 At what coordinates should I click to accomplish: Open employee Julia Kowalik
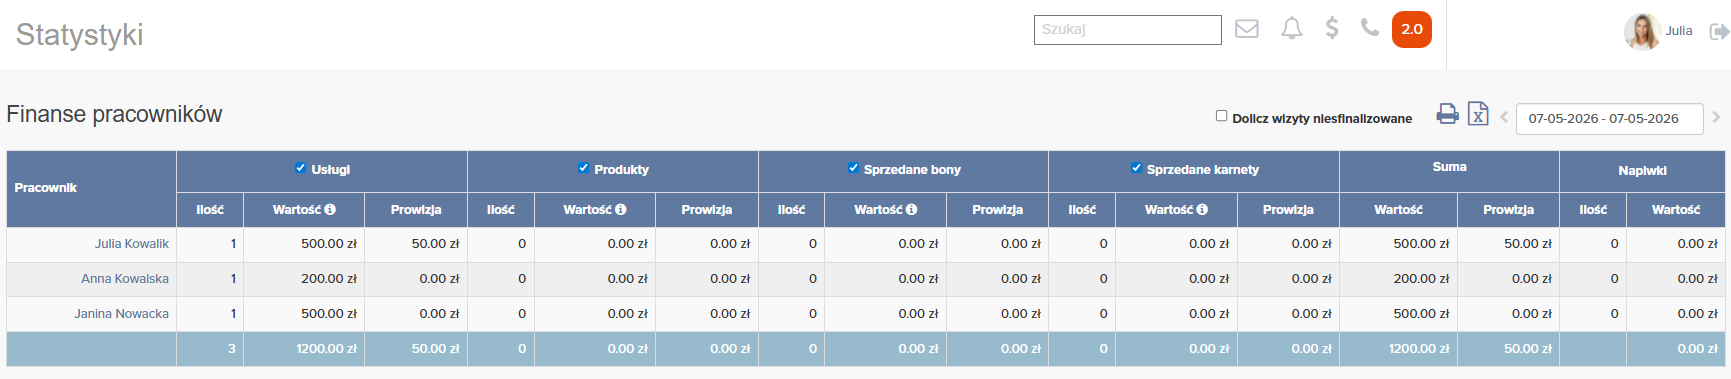[x=132, y=244]
